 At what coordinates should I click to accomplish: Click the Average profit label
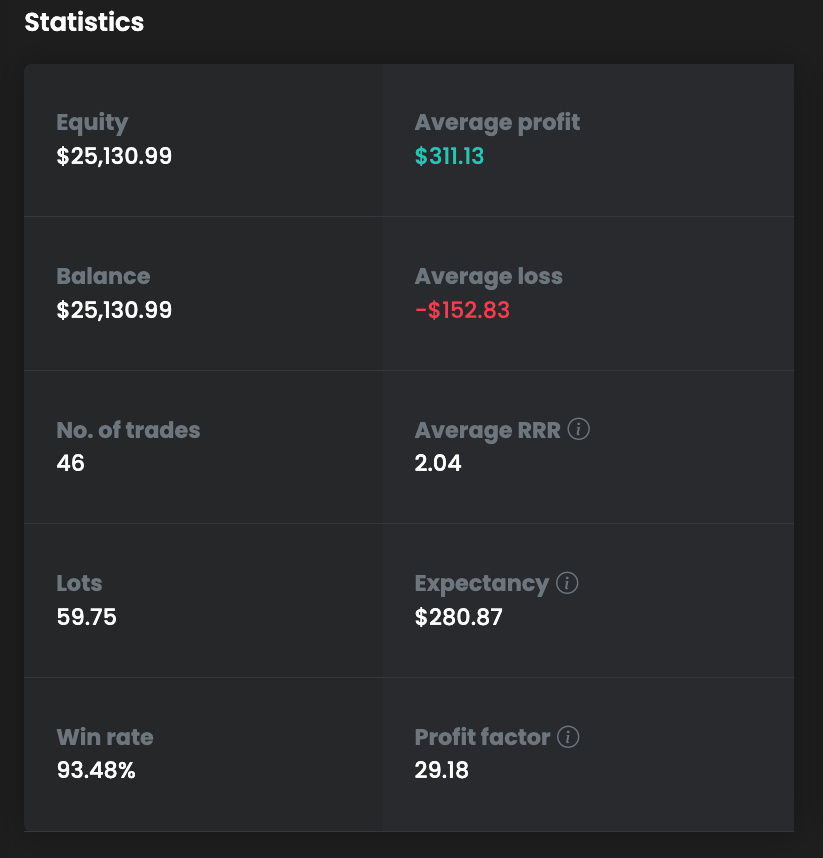tap(497, 123)
